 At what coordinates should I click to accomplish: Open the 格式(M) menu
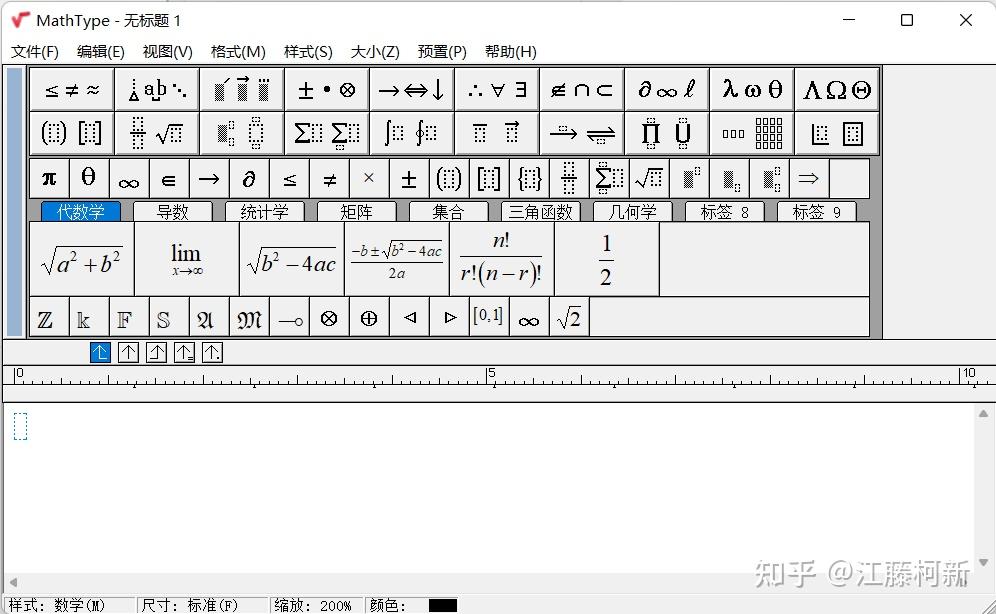click(x=238, y=51)
